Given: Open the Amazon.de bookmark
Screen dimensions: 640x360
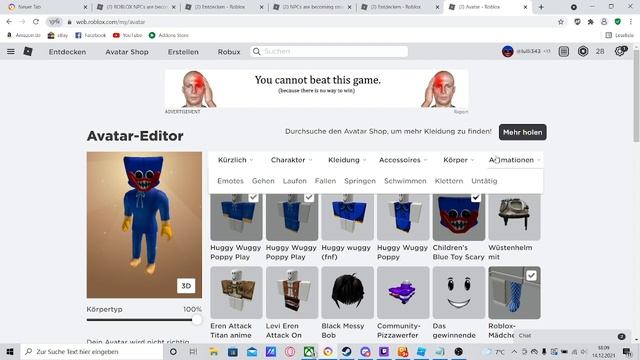Looking at the screenshot, I should [x=24, y=36].
